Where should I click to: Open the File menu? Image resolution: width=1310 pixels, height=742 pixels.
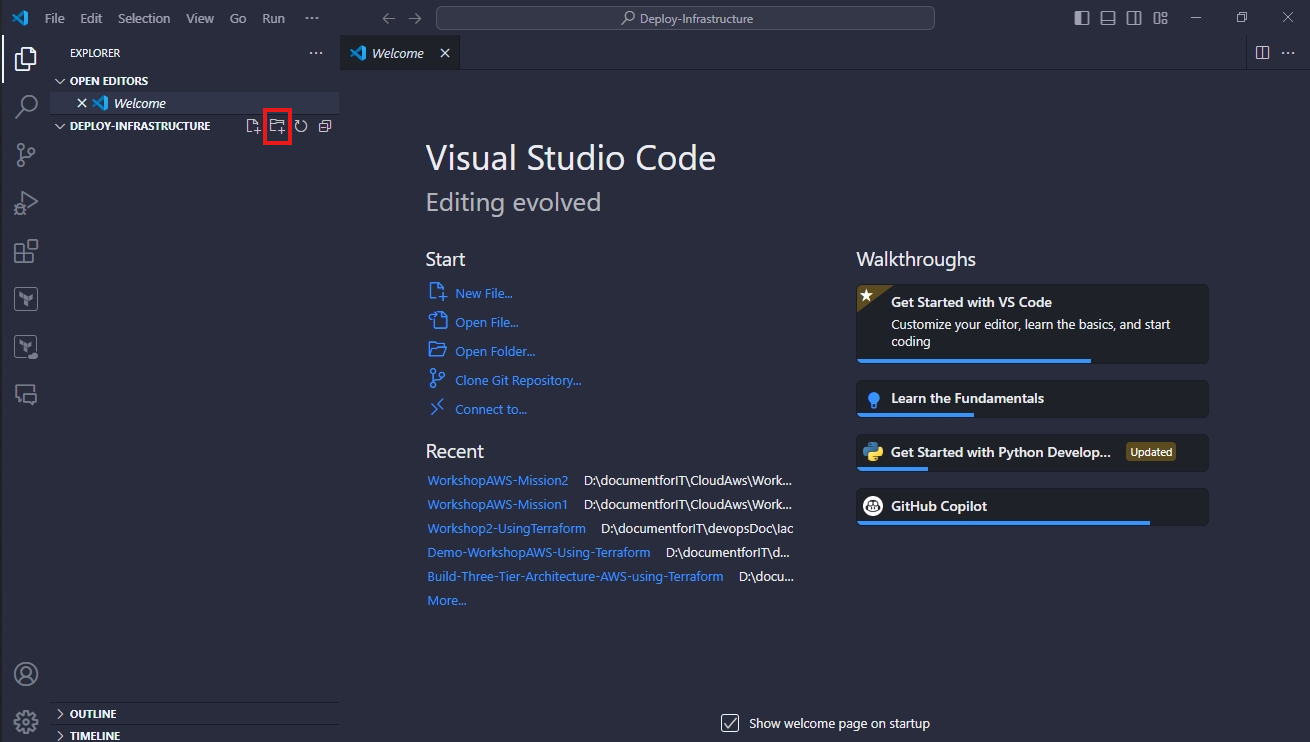pyautogui.click(x=55, y=18)
